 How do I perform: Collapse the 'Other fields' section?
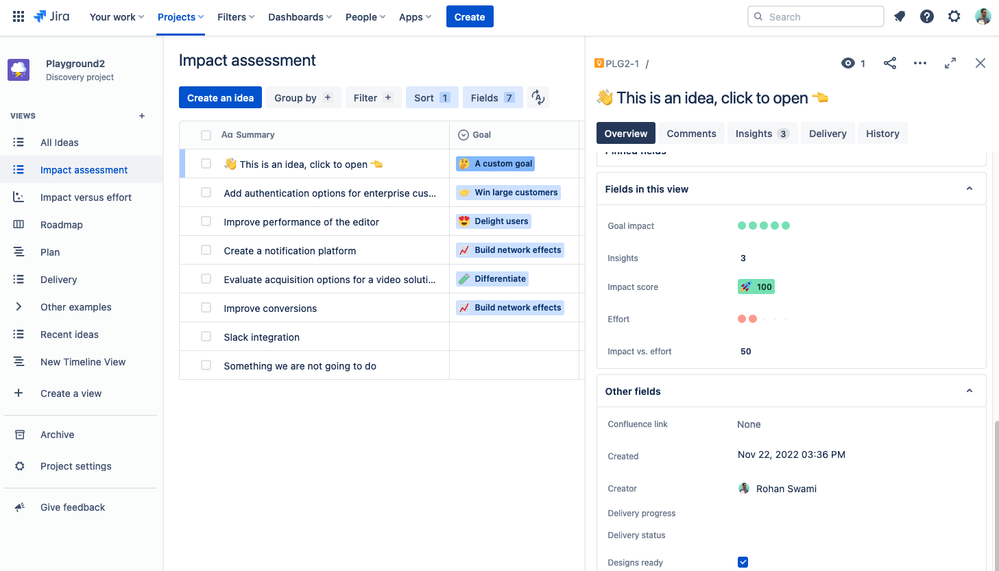[x=969, y=391]
